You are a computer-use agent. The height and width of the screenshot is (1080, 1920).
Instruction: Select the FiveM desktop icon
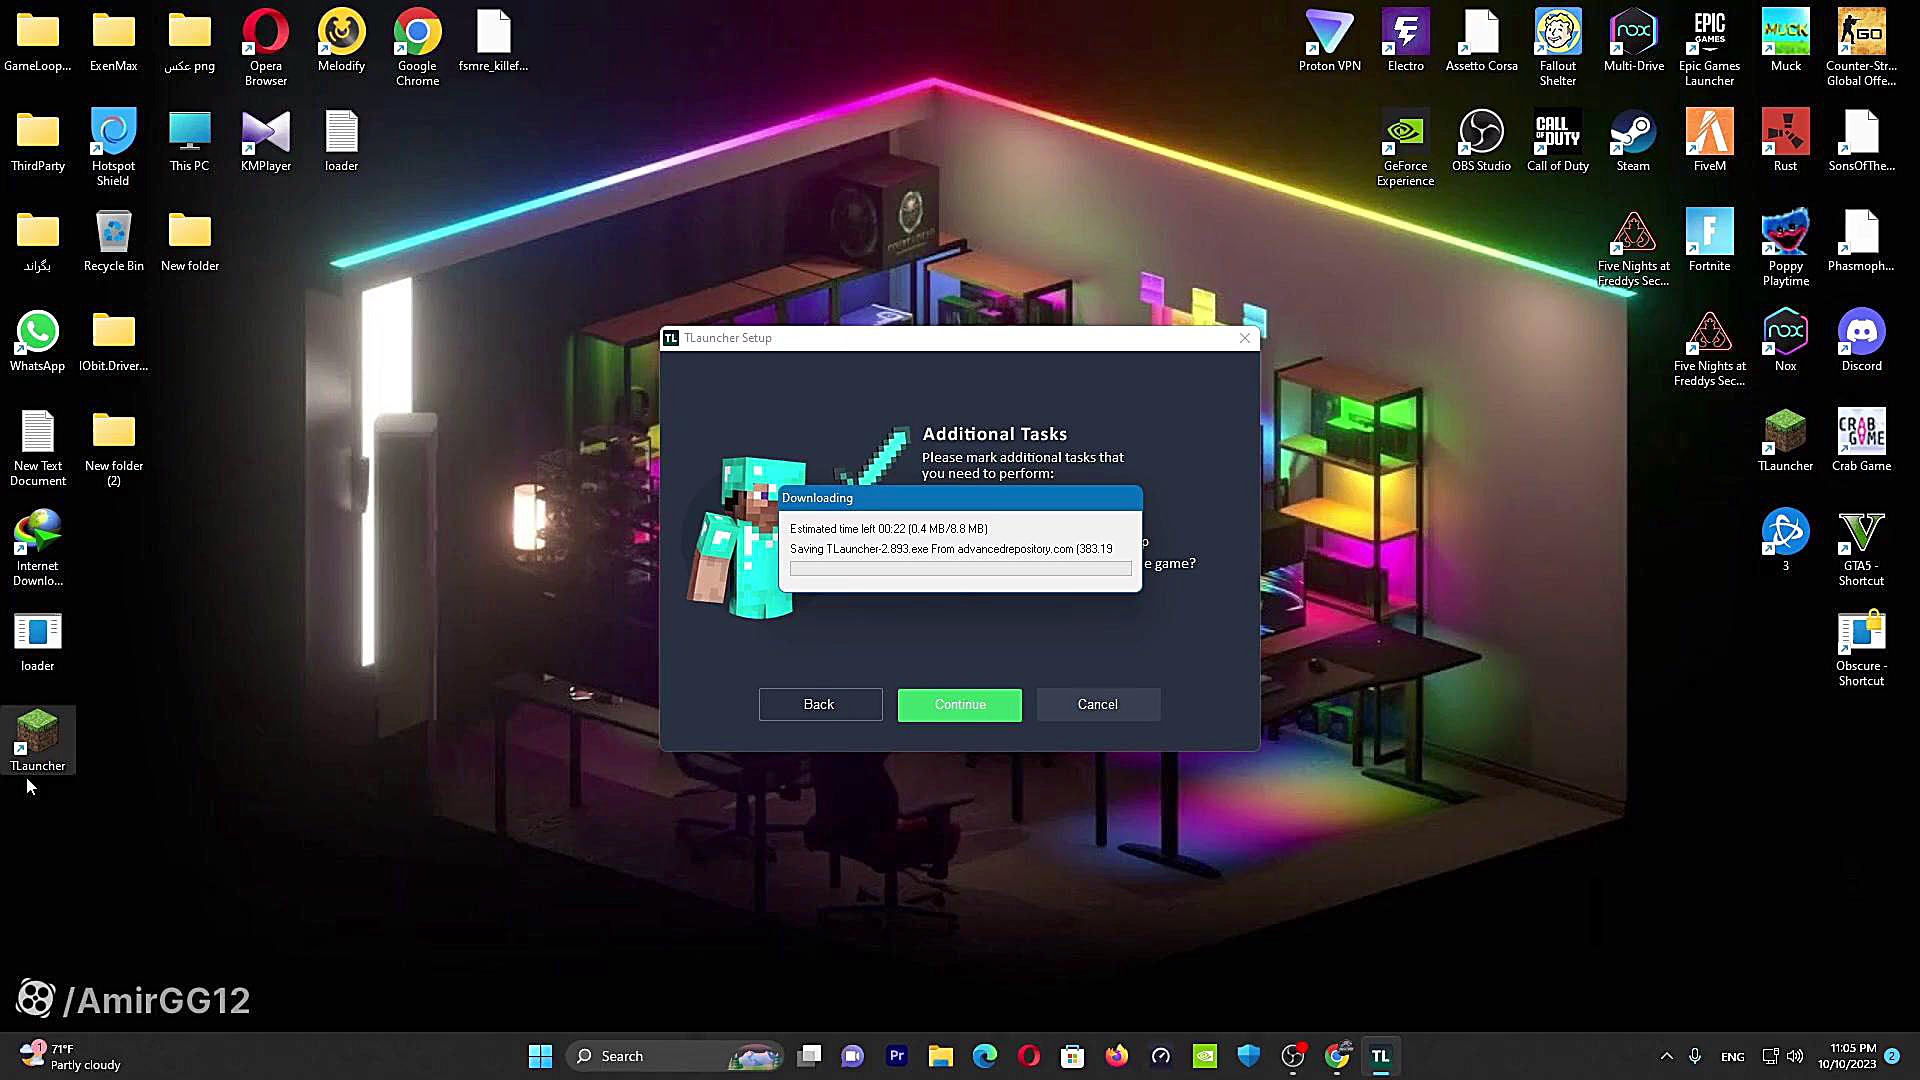click(x=1709, y=140)
